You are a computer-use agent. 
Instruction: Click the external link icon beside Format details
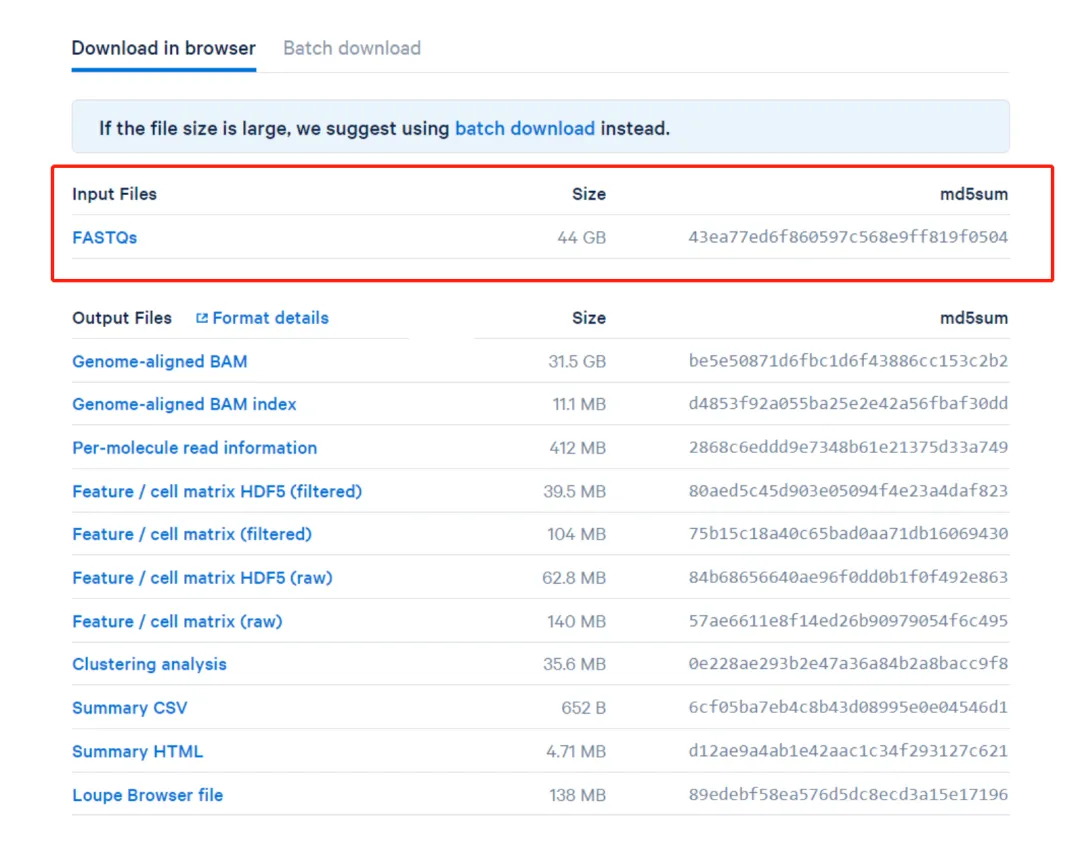coord(202,318)
